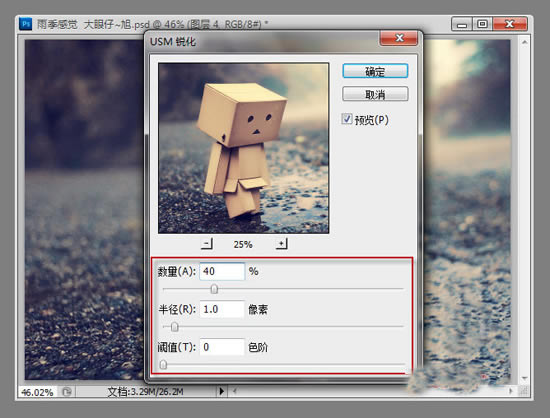Click the horizontal scrollbar left arrow
The height and width of the screenshot is (418, 550).
tap(235, 391)
